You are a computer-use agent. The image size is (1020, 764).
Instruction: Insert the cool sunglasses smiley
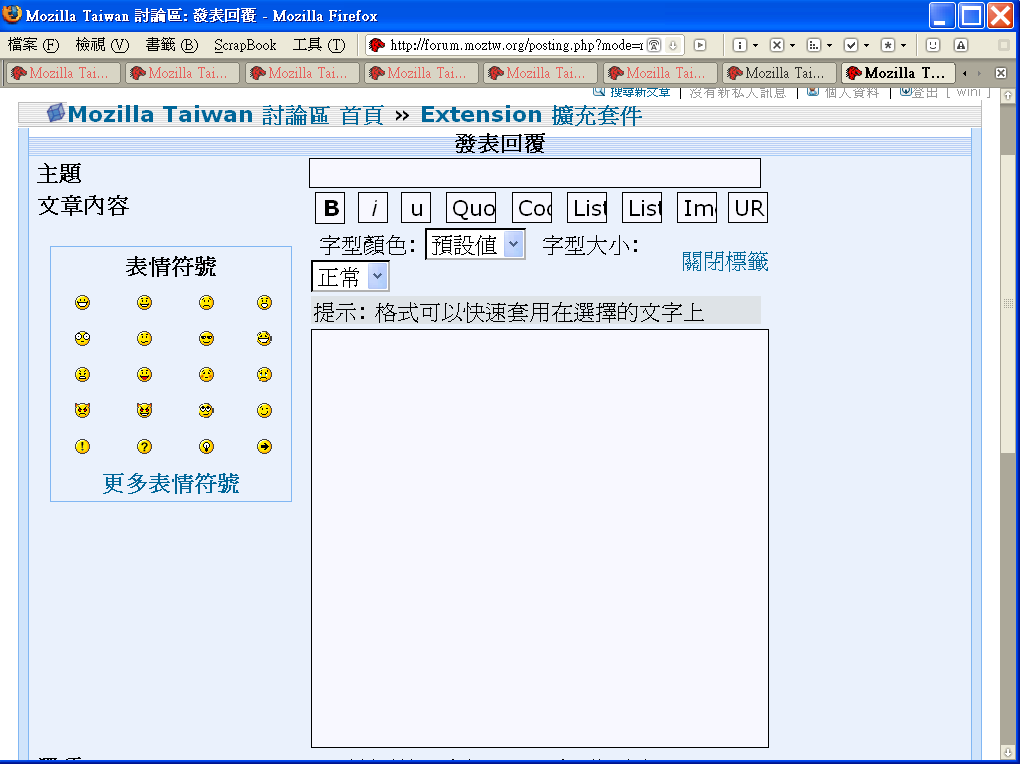click(206, 338)
